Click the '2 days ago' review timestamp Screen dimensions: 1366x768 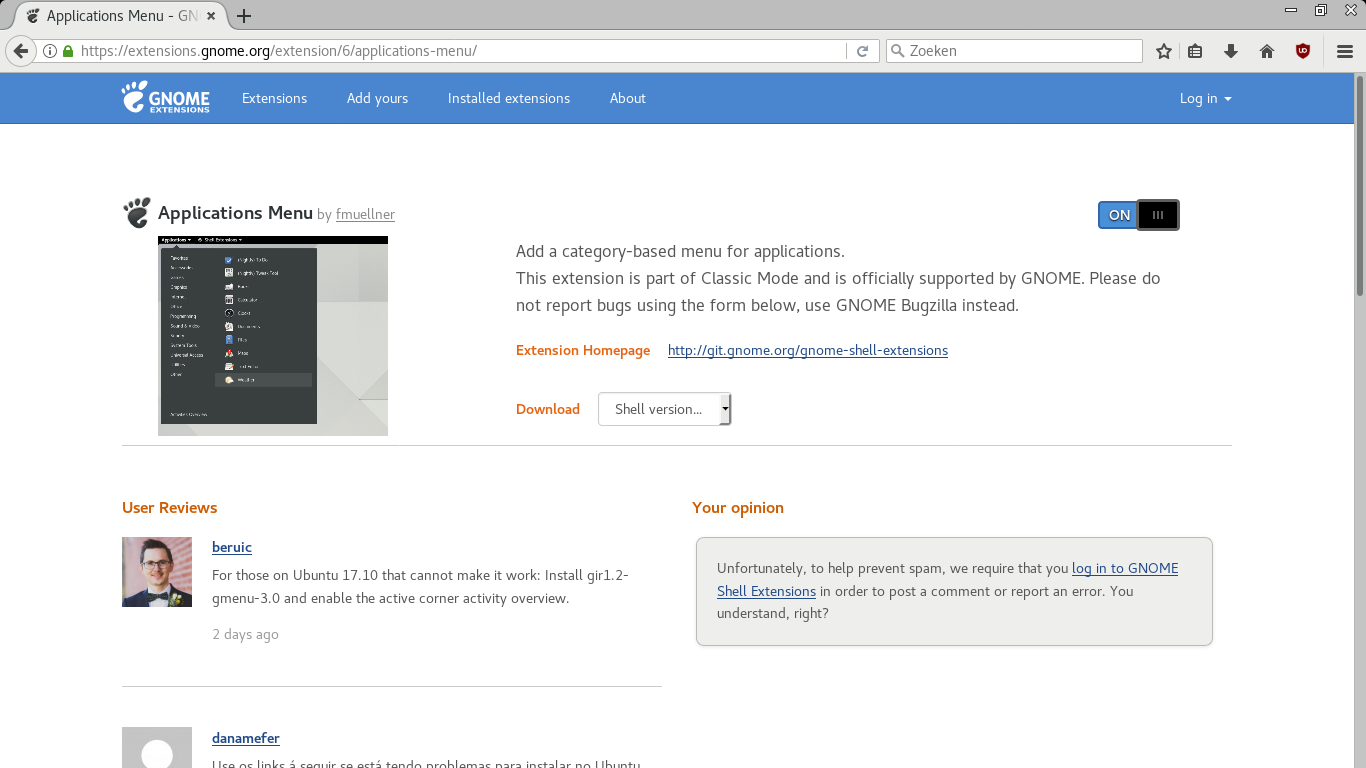[x=245, y=634]
